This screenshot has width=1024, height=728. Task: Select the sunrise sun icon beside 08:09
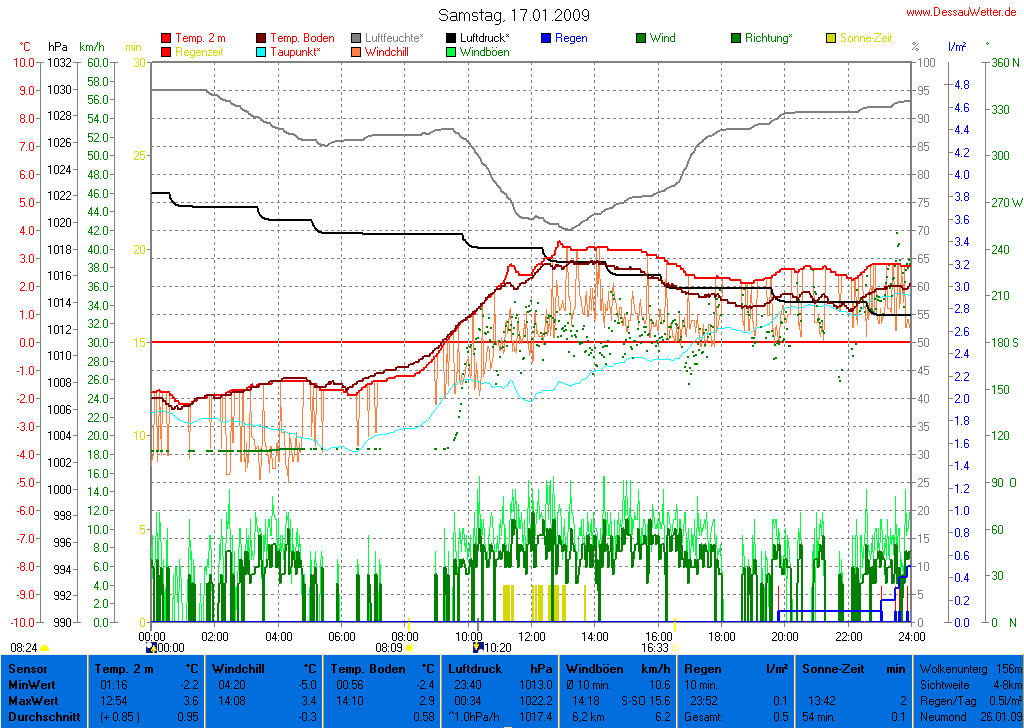[x=409, y=648]
